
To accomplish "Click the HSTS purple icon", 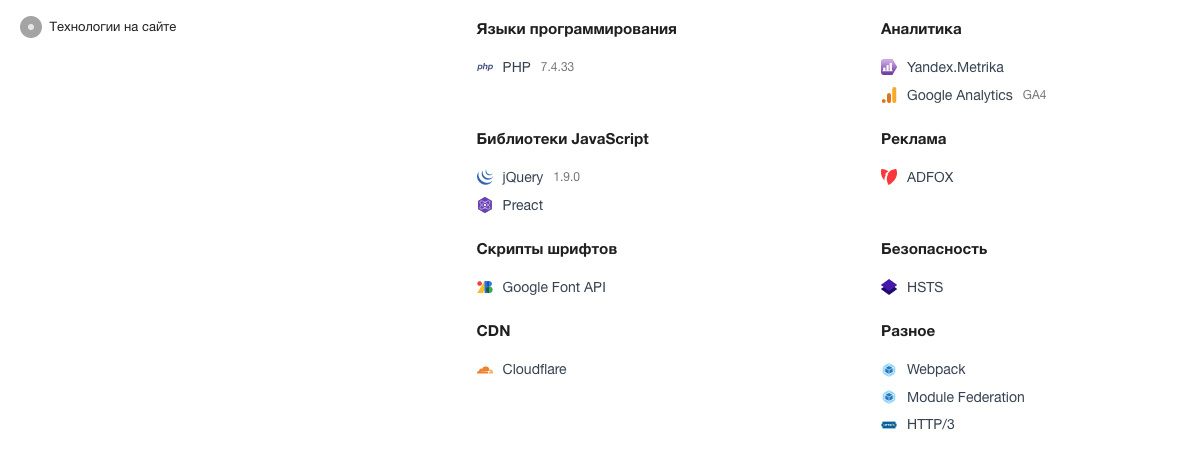I will click(889, 287).
